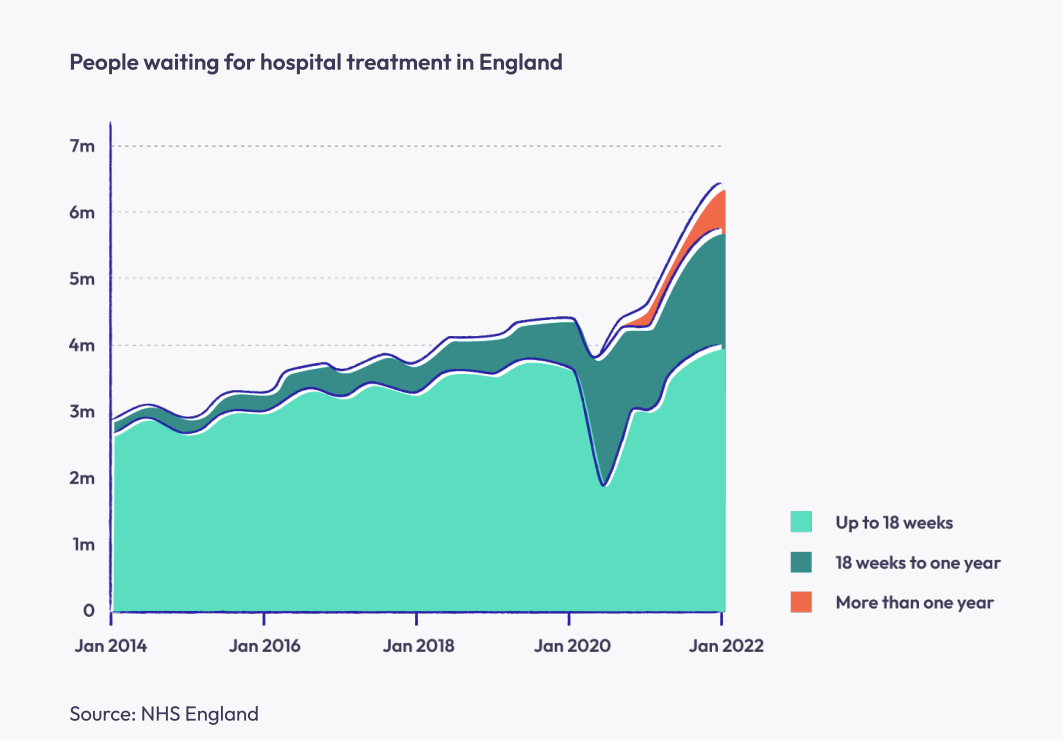Click the 'Source: NHS England' text
Image resolution: width=1063 pixels, height=747 pixels.
(164, 714)
